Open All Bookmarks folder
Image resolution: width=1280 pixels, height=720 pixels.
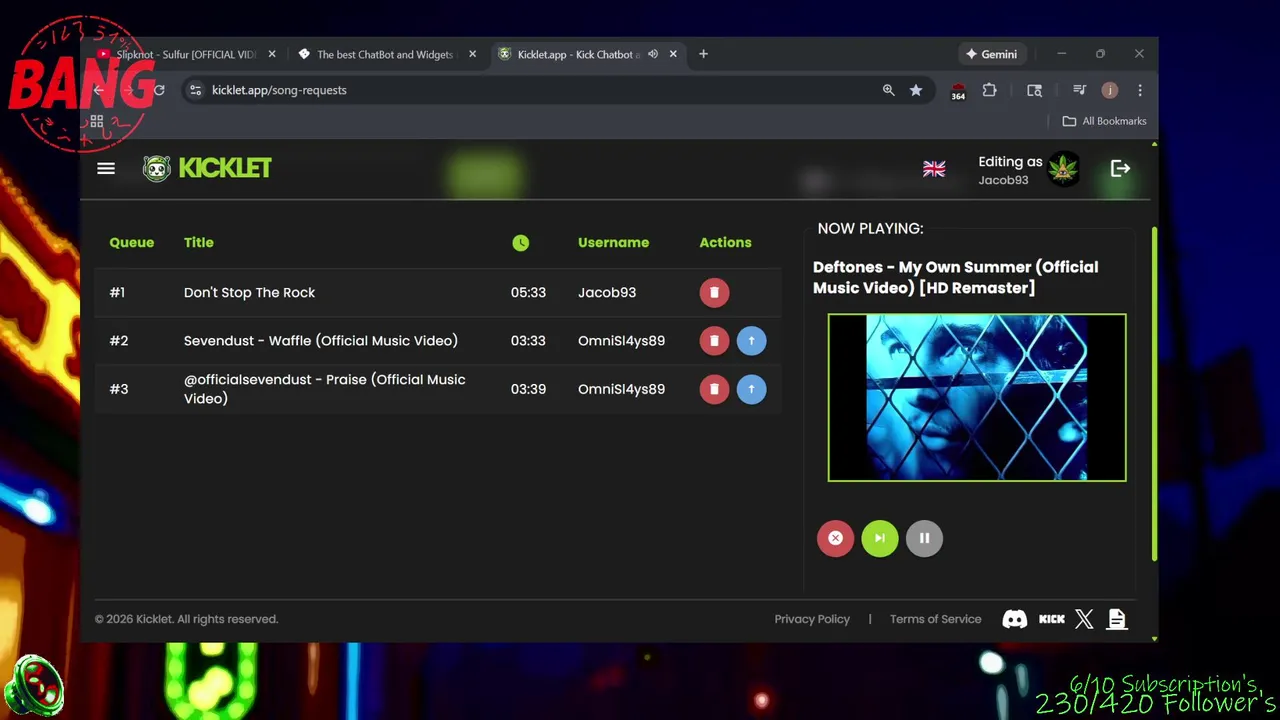pos(1104,121)
